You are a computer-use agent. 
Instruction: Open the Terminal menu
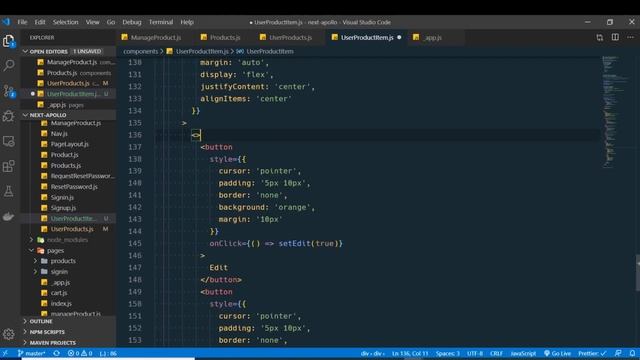161,22
